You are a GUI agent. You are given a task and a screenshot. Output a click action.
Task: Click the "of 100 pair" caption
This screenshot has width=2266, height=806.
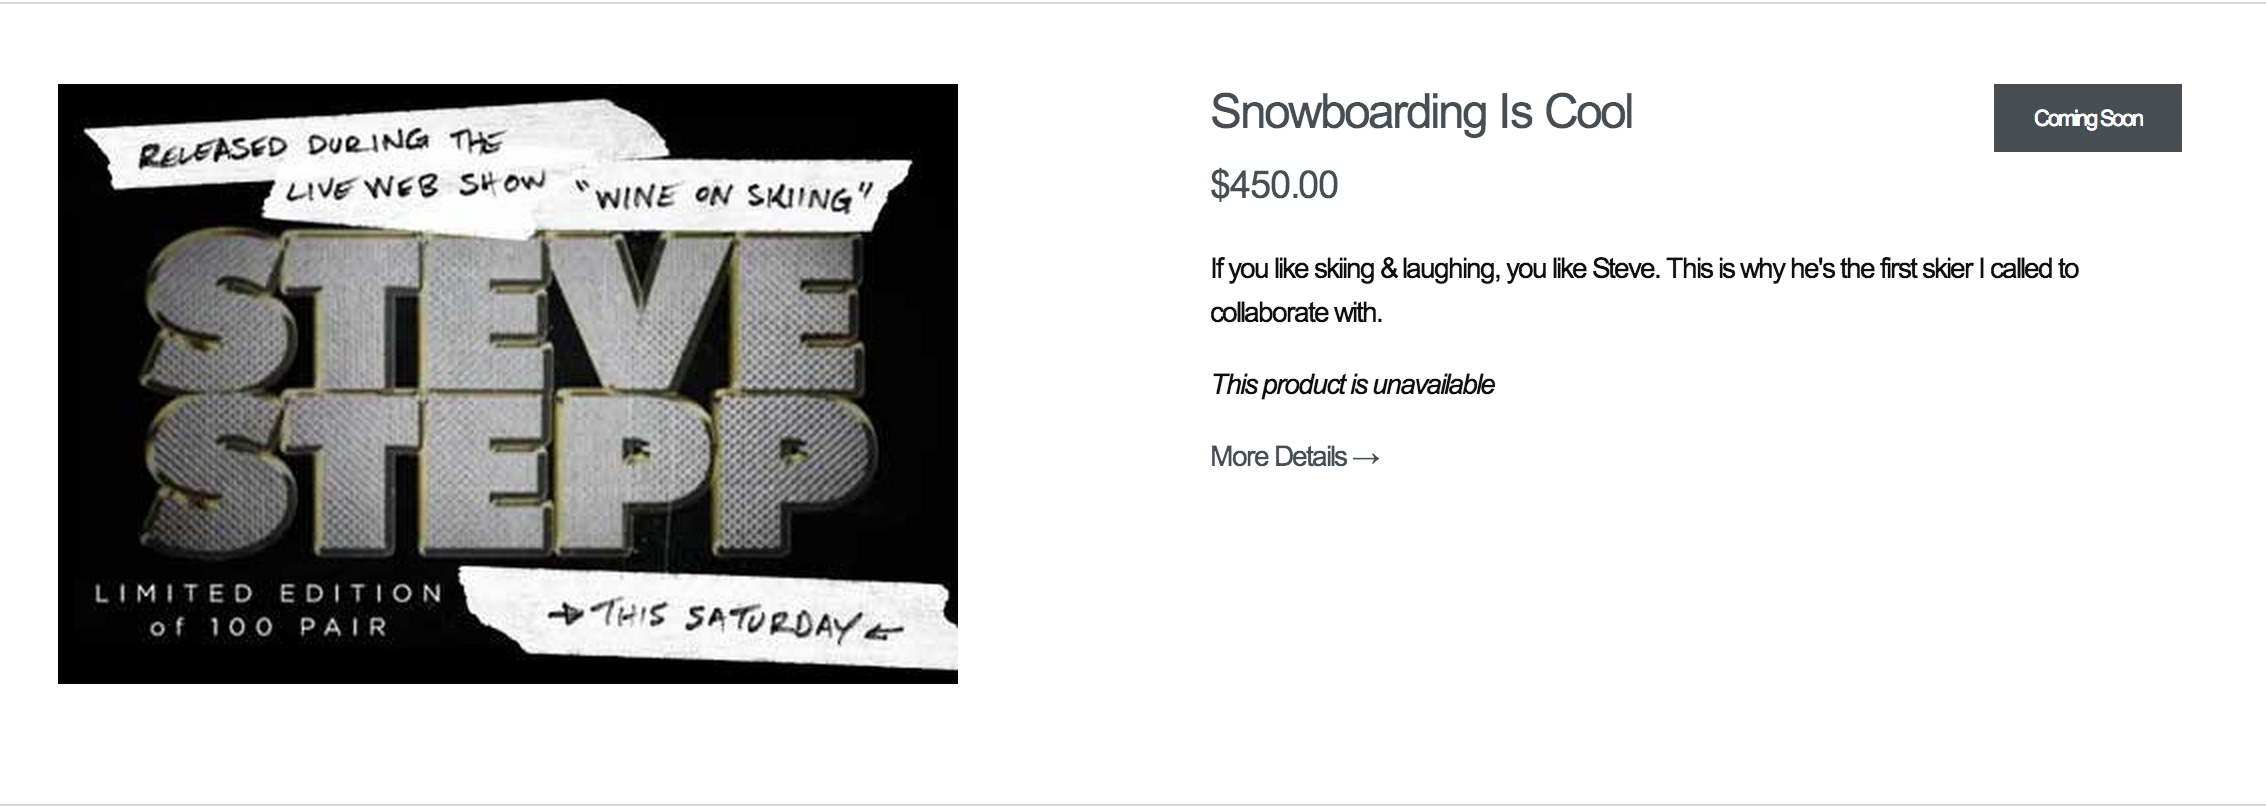click(x=268, y=628)
